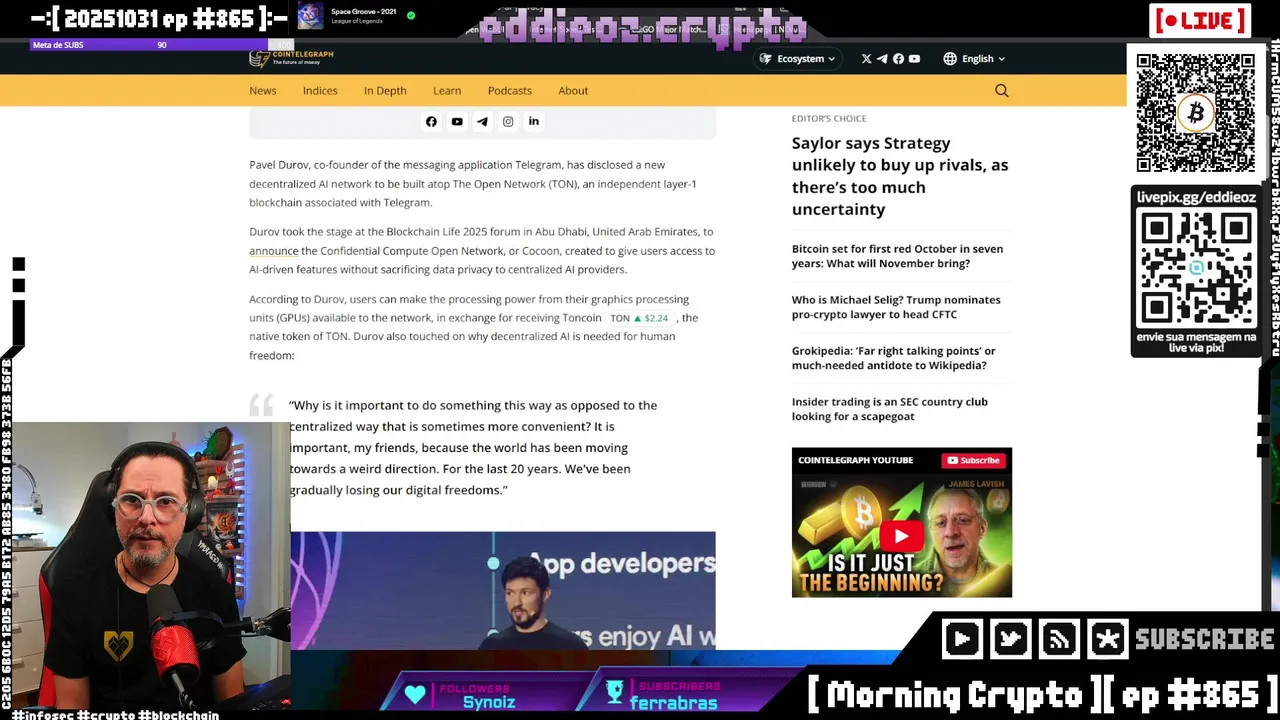Click the livepix.gg/eddieoz QR code
Image resolution: width=1280 pixels, height=720 pixels.
1196,269
